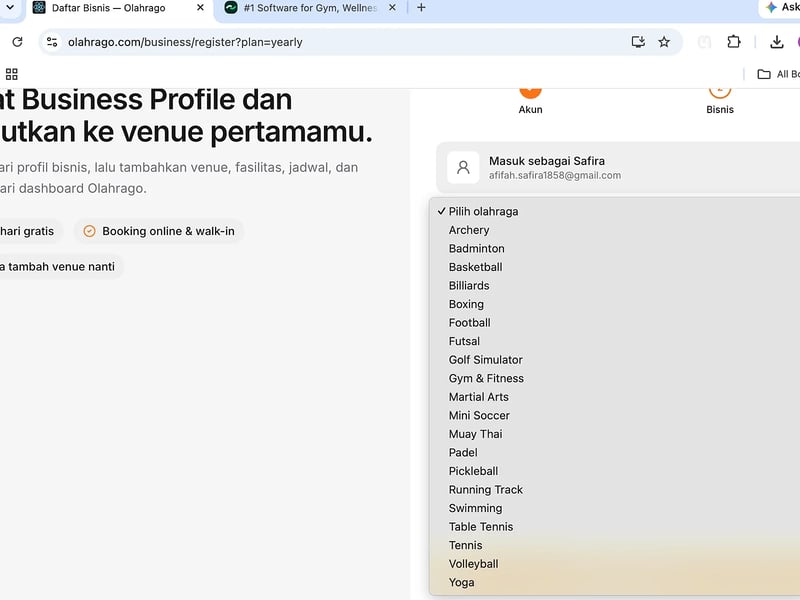Image resolution: width=800 pixels, height=600 pixels.
Task: Open the Extensions puzzle icon
Action: point(734,42)
